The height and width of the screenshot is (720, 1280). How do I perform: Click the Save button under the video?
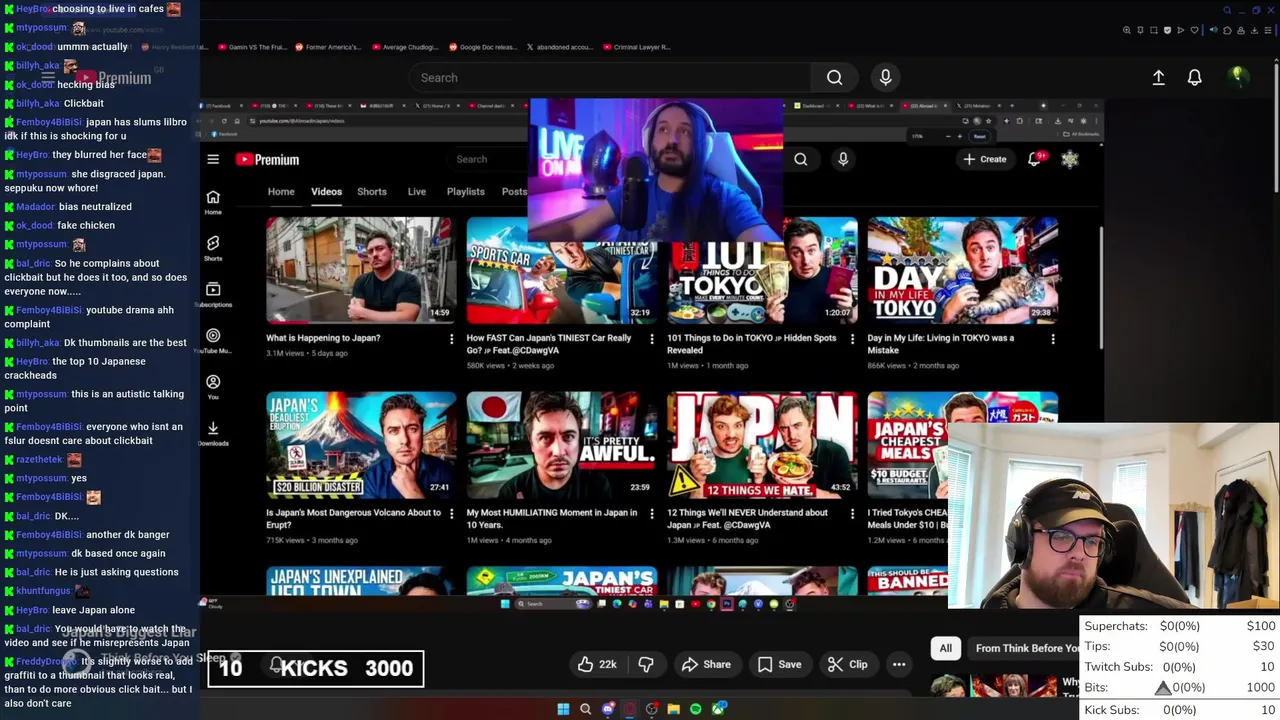(779, 664)
